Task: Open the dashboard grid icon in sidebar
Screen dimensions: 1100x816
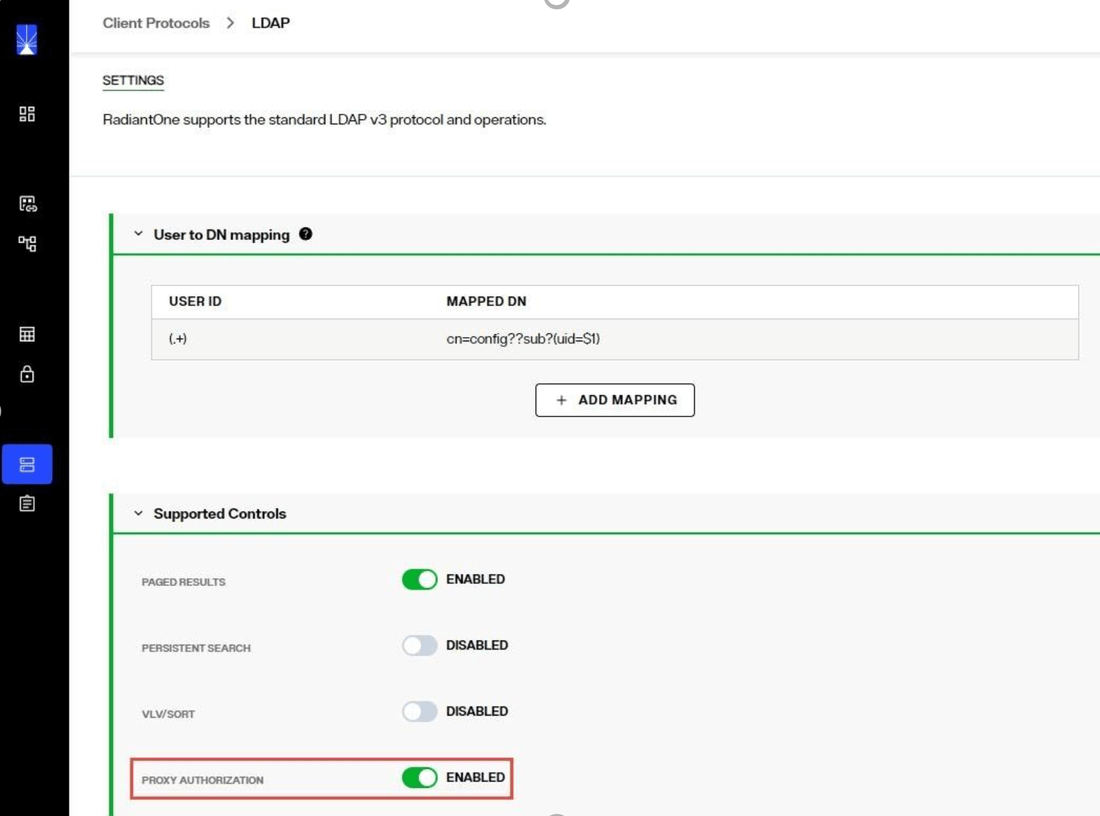Action: [x=27, y=114]
